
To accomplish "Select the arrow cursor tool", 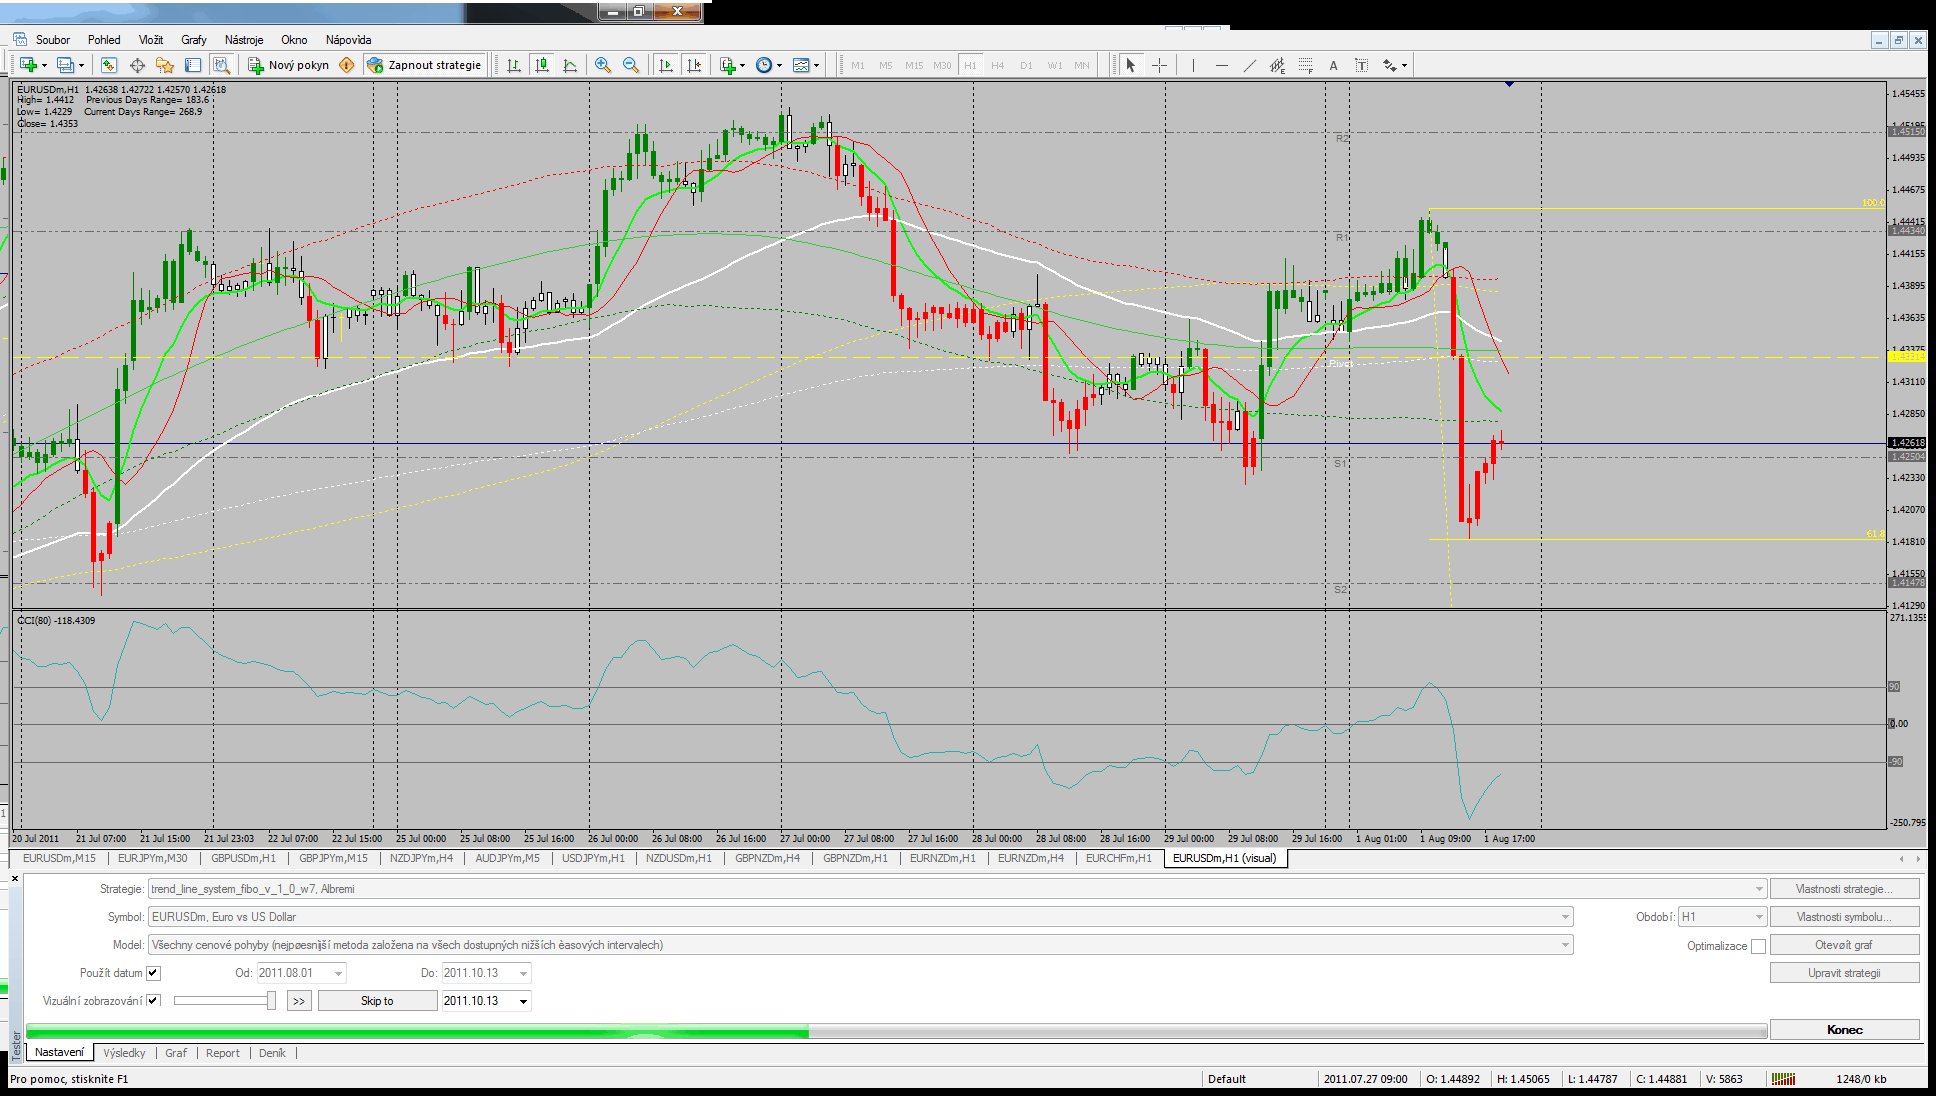I will coord(1131,65).
